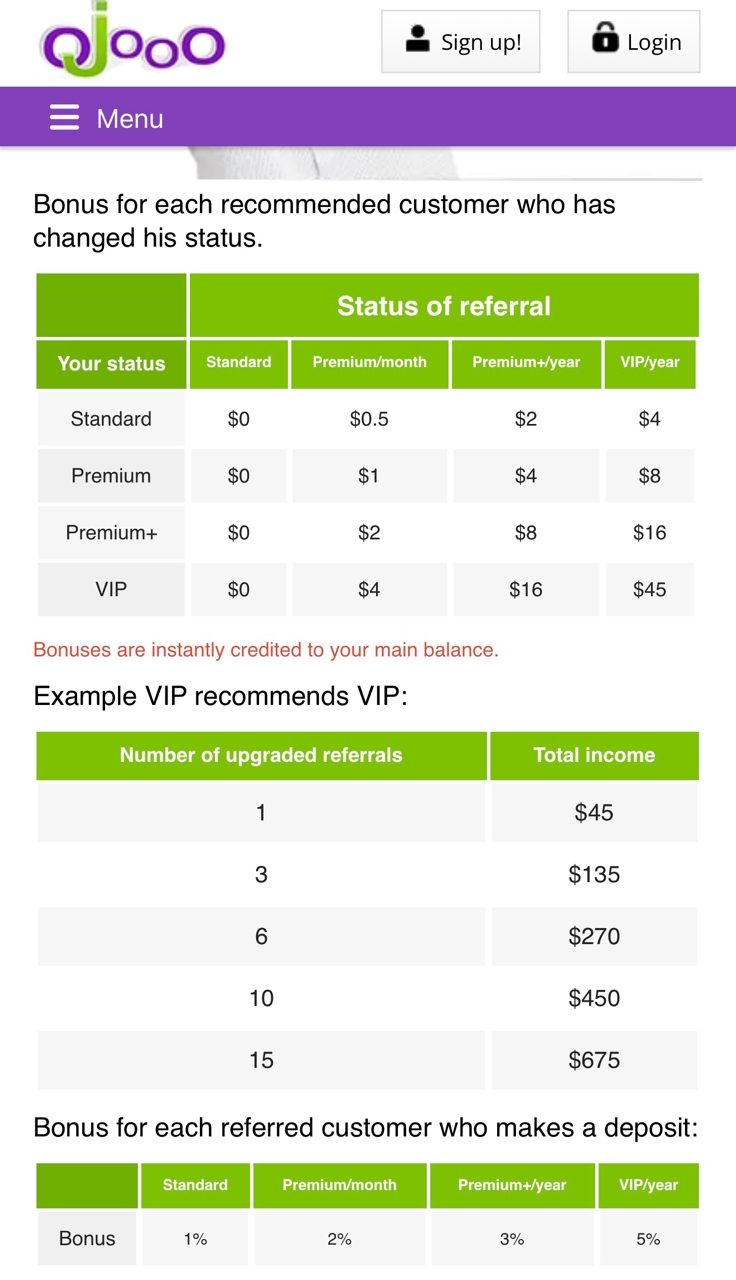
Task: Click the Ojooo logo
Action: tap(132, 45)
